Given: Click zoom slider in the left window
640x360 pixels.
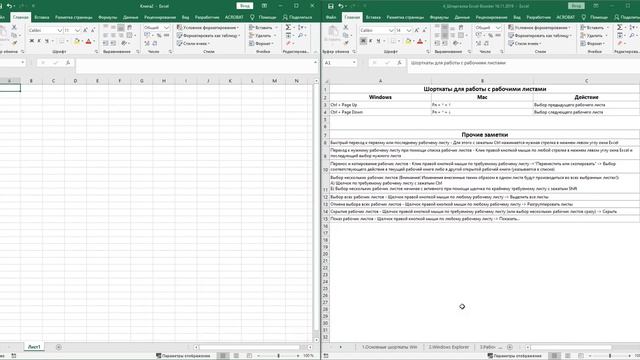Looking at the screenshot, I should (x=278, y=356).
